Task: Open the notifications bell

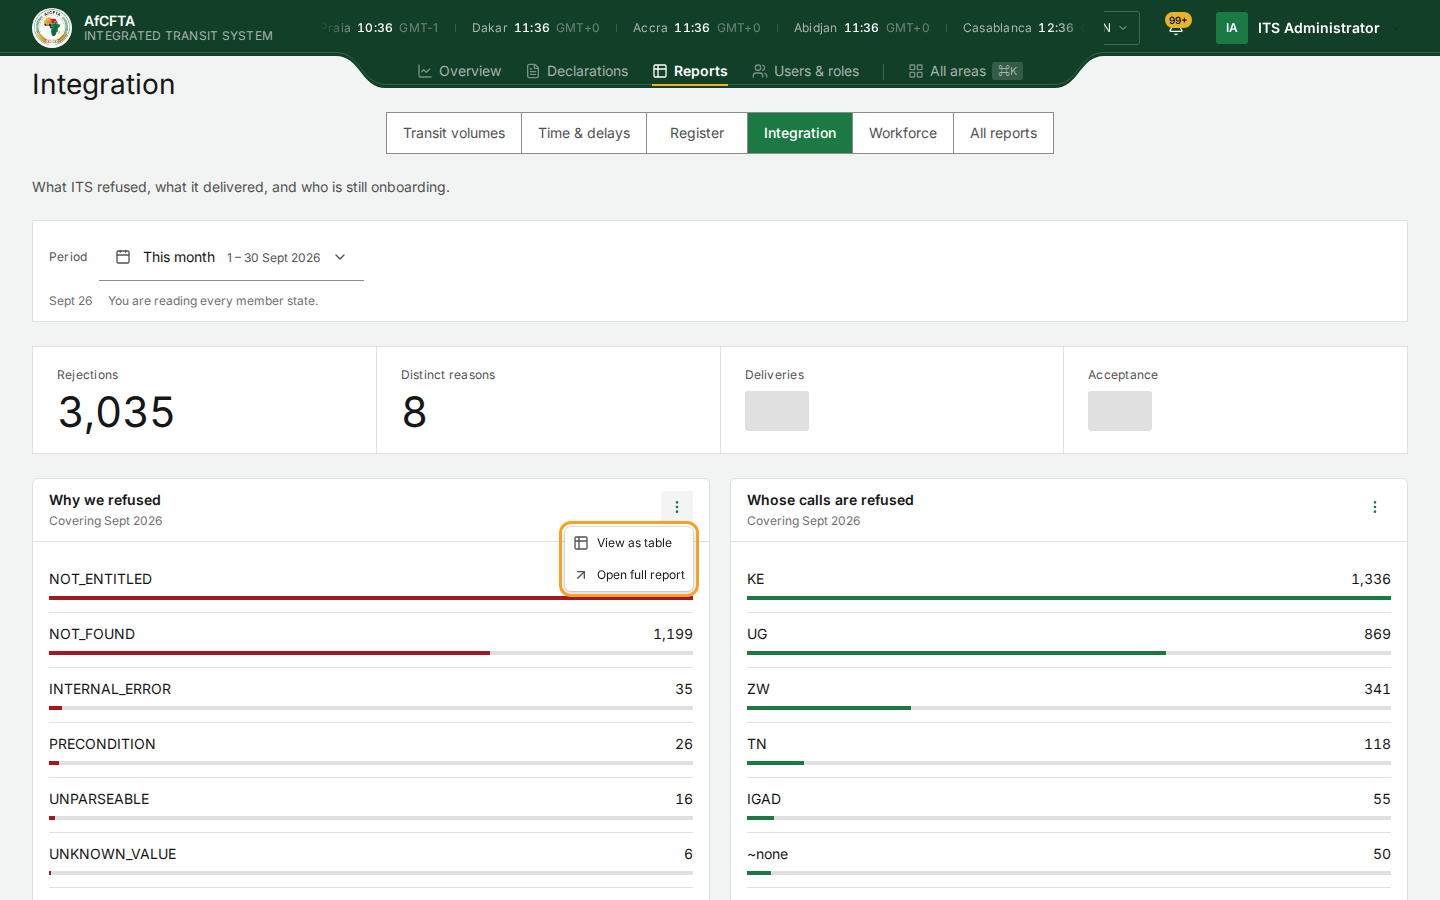Action: click(1176, 27)
